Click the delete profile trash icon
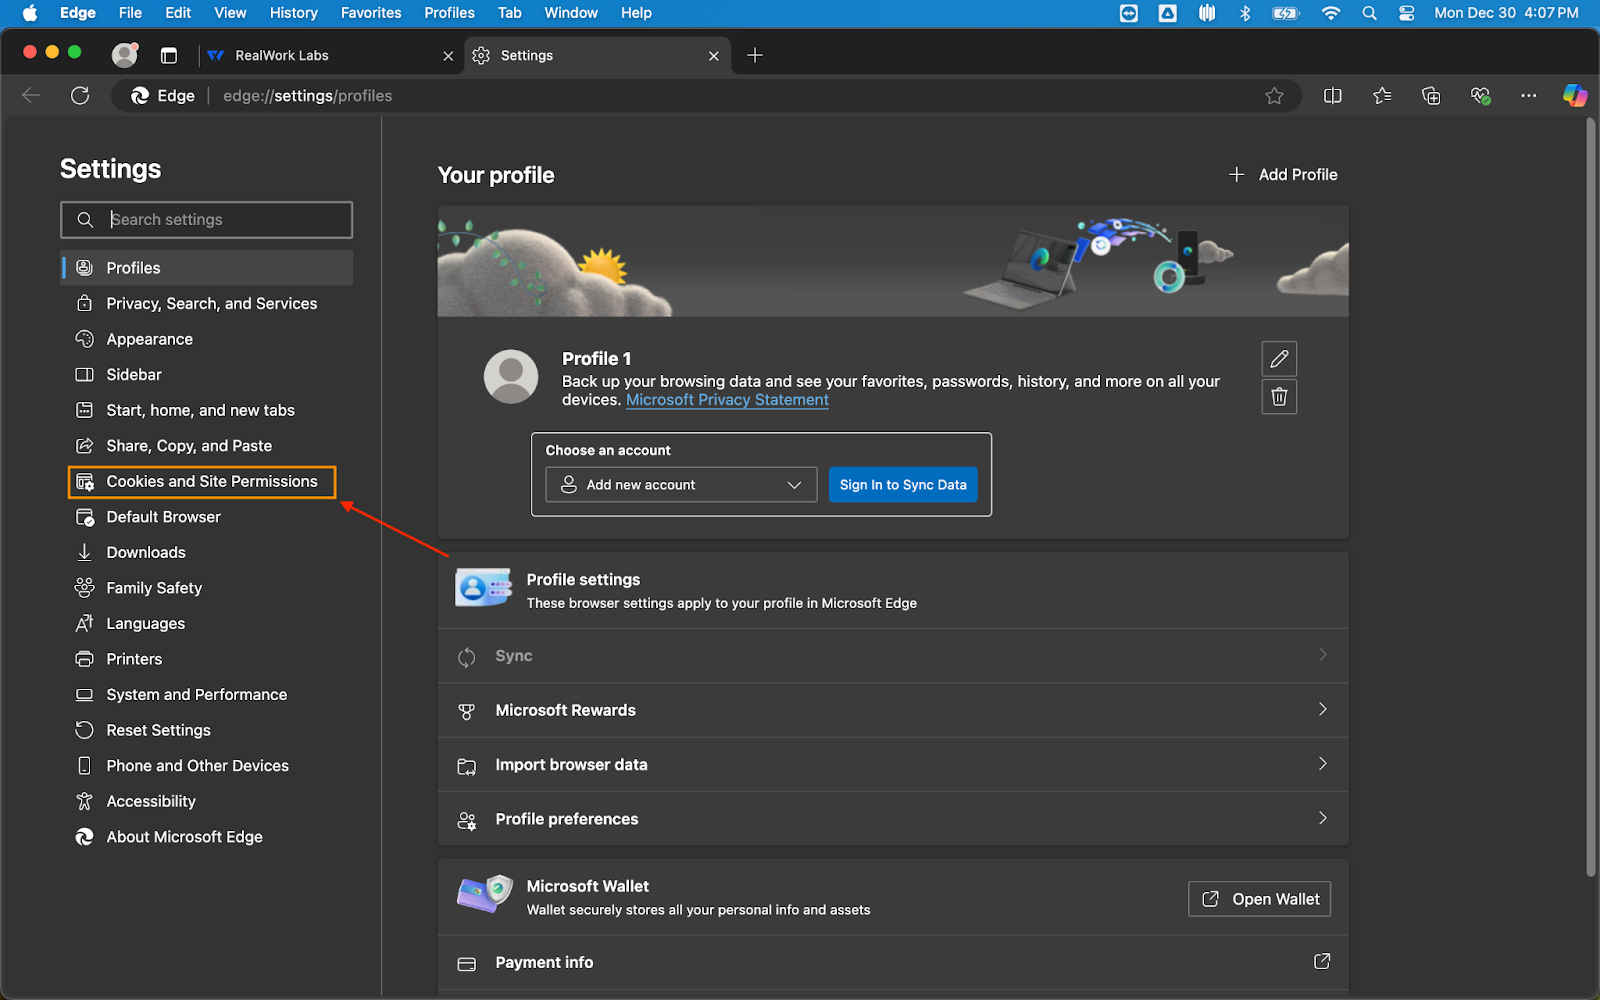The width and height of the screenshot is (1600, 1000). pos(1279,397)
